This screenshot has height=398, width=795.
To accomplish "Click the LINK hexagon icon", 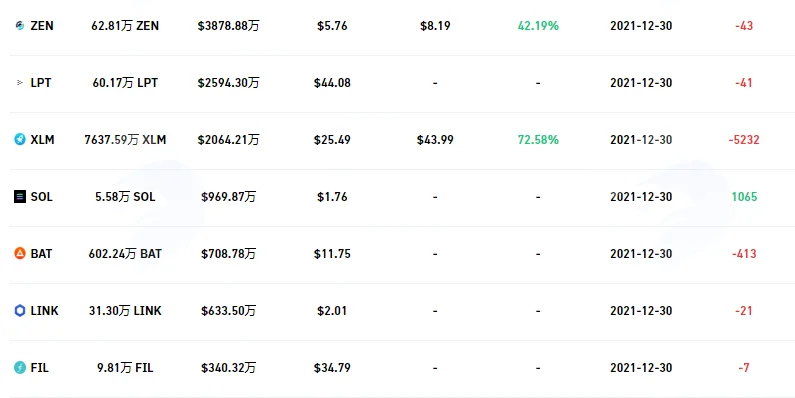I will (20, 310).
